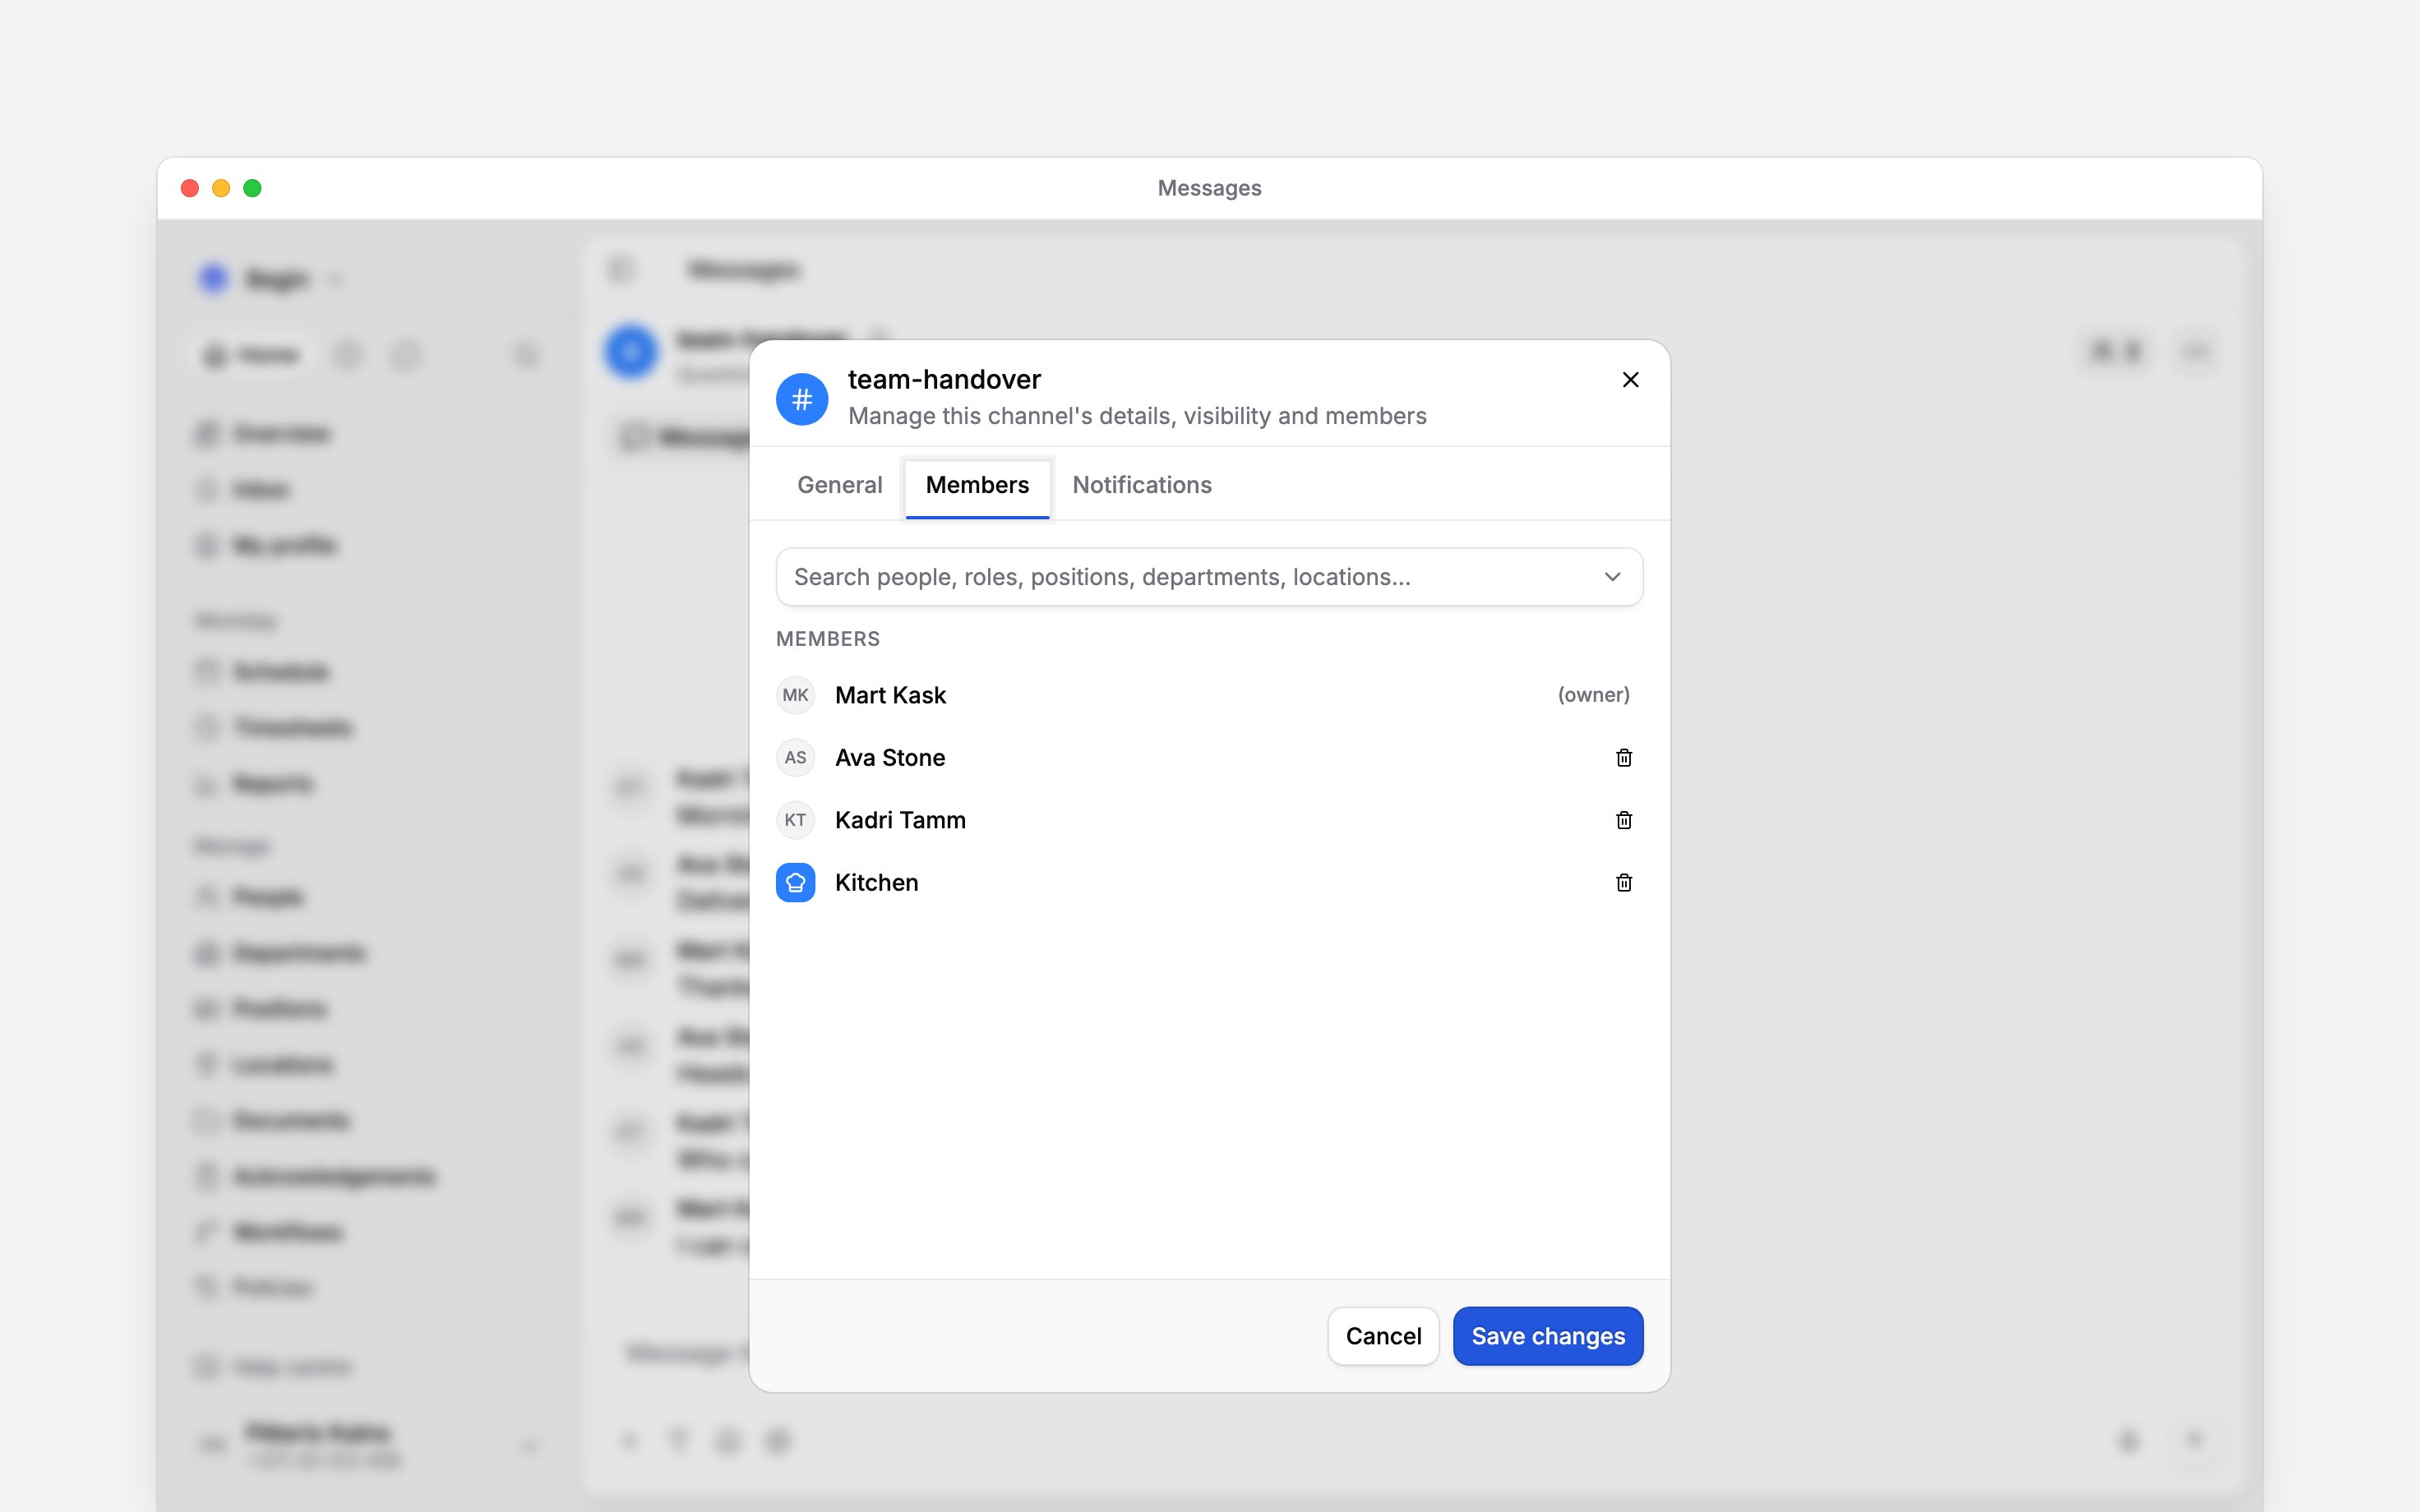Click the (owner) label
The image size is (2420, 1512).
coord(1593,695)
